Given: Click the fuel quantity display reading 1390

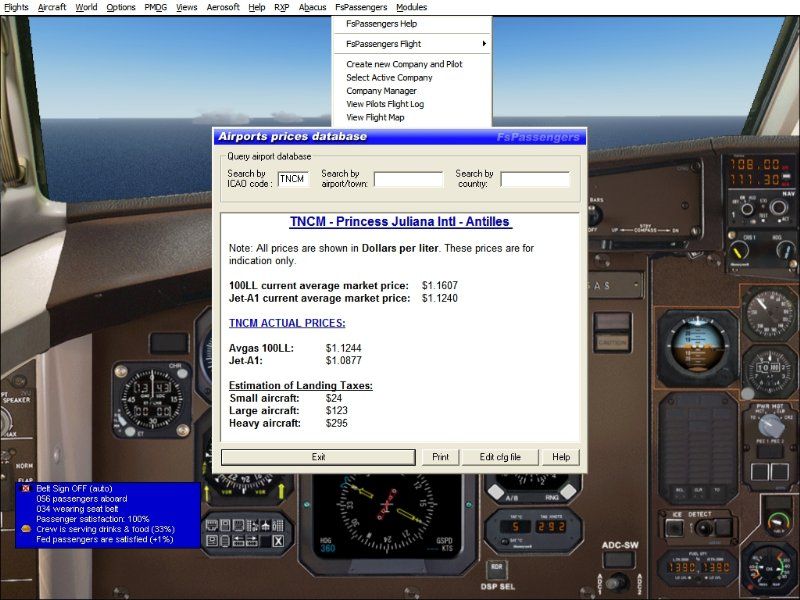Looking at the screenshot, I should (x=697, y=567).
